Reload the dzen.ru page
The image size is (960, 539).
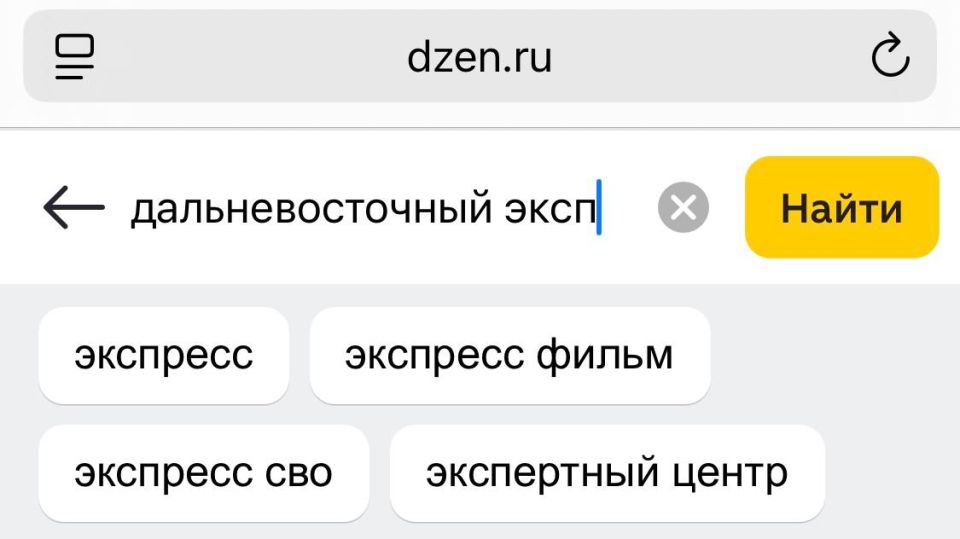tap(889, 57)
